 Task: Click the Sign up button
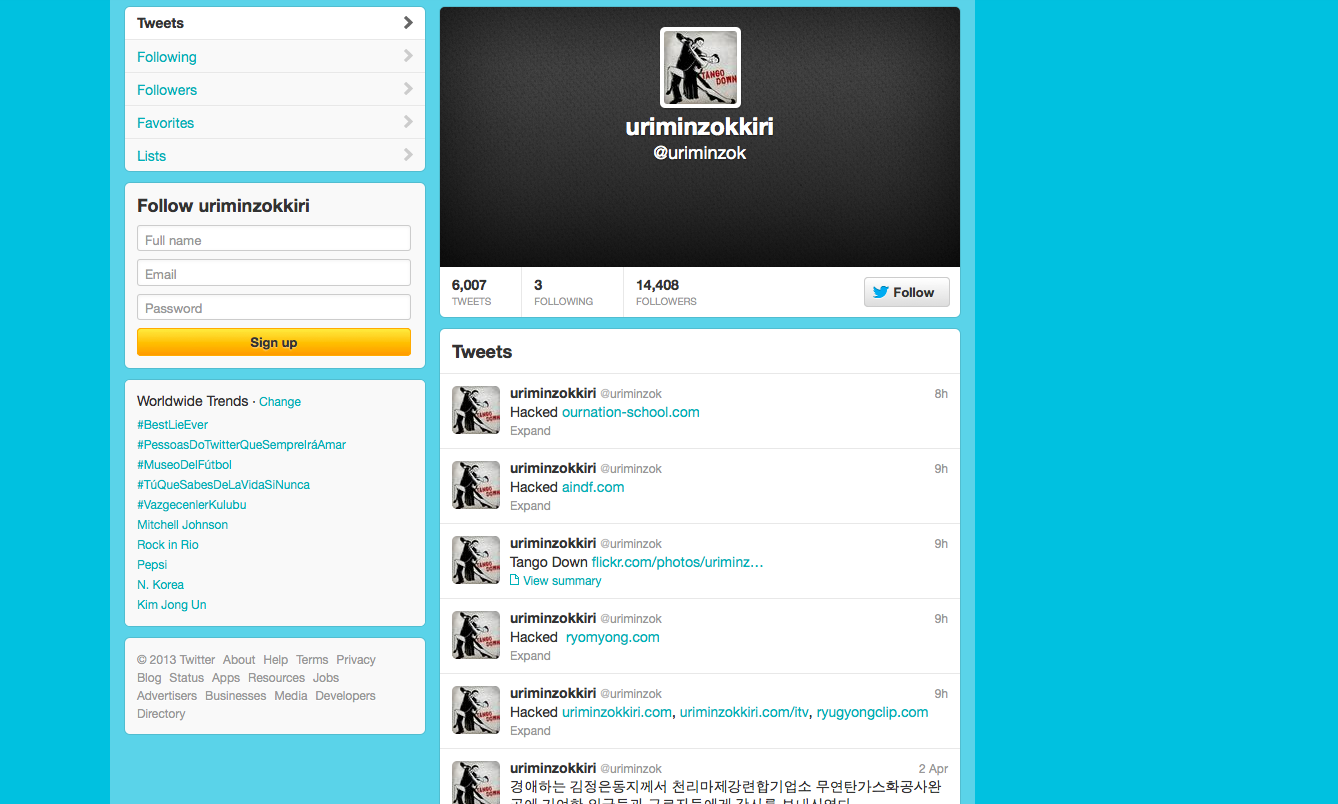[x=274, y=342]
